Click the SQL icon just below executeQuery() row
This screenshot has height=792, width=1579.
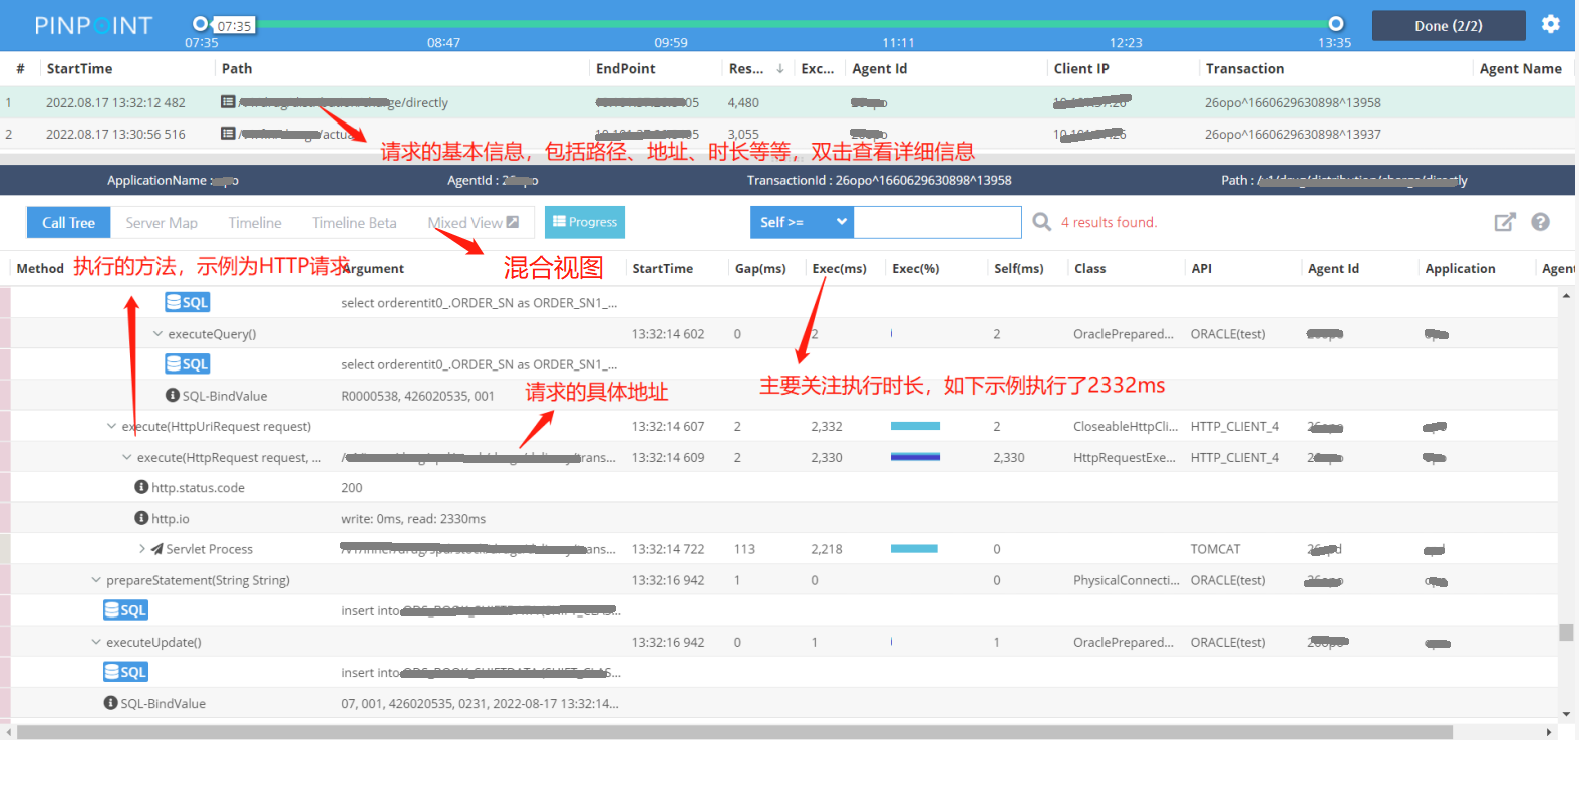click(x=188, y=364)
